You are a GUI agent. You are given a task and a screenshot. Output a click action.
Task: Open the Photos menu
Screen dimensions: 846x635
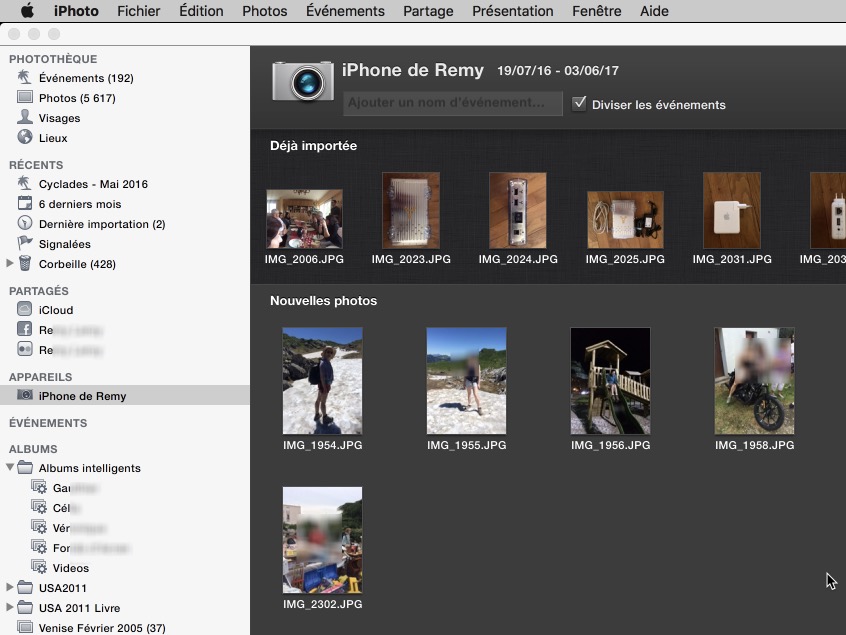pos(264,11)
